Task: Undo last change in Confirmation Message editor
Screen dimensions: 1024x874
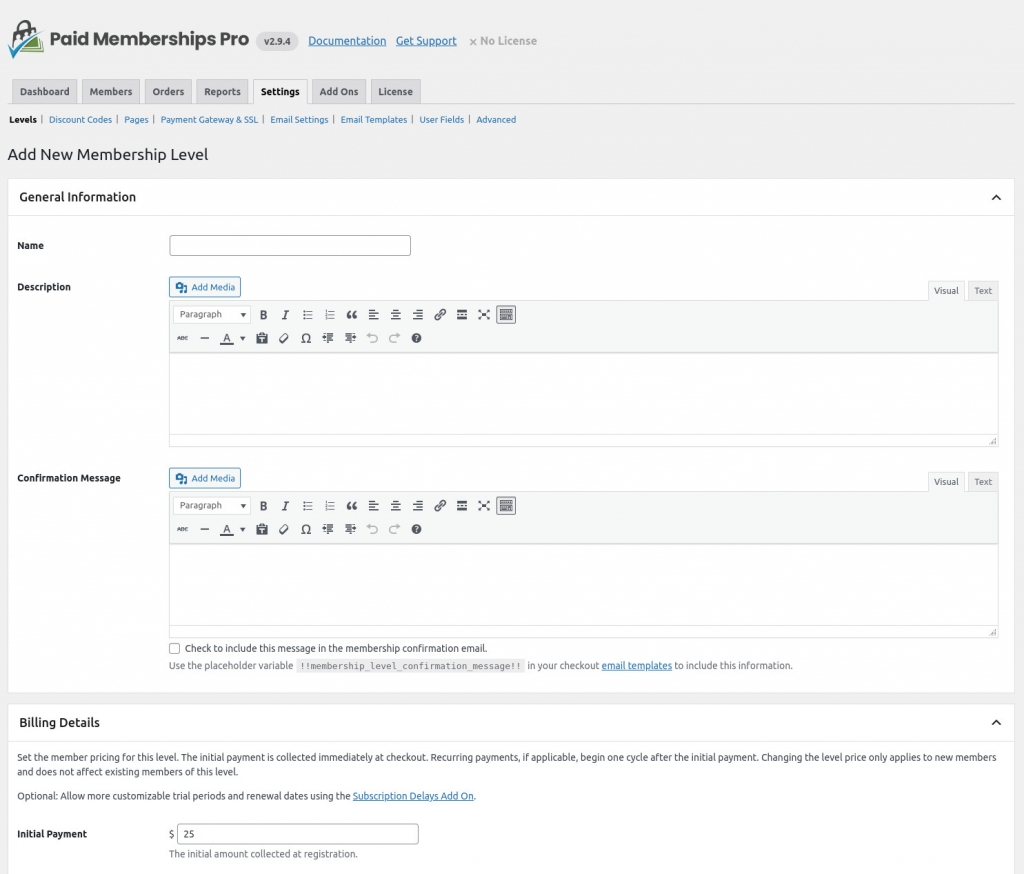Action: click(372, 529)
